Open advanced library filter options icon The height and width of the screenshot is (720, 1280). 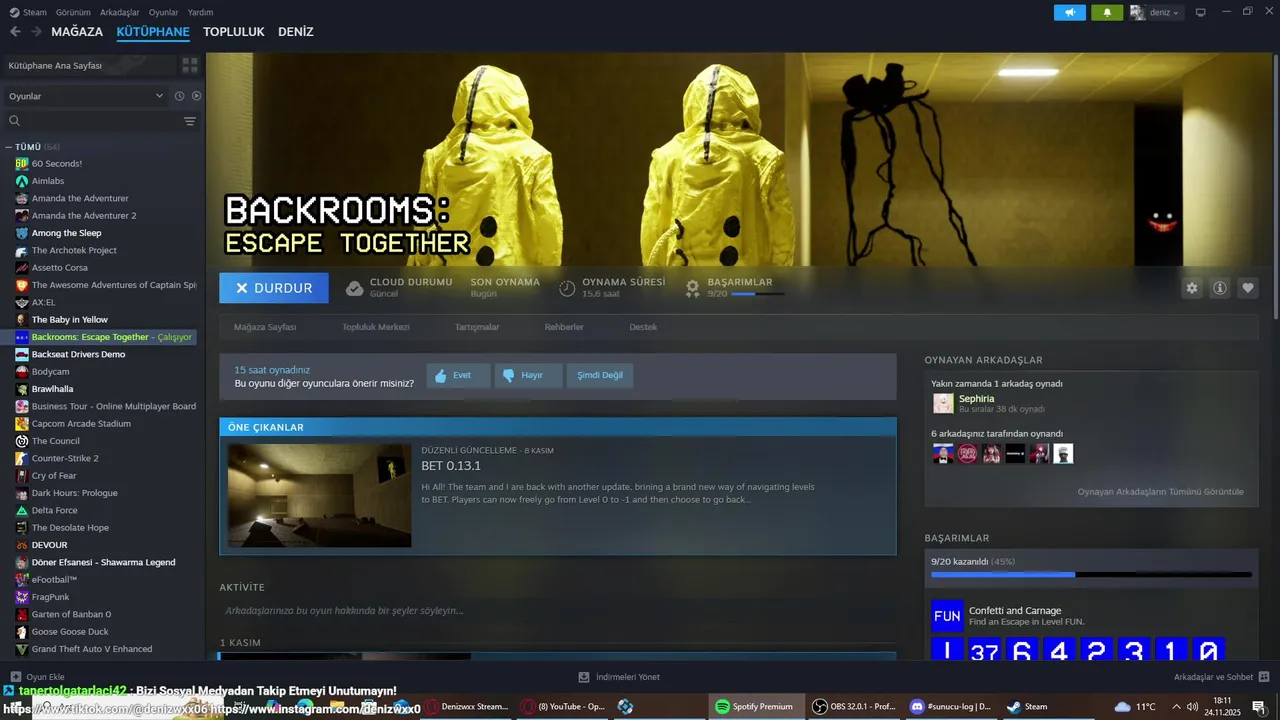(x=190, y=121)
